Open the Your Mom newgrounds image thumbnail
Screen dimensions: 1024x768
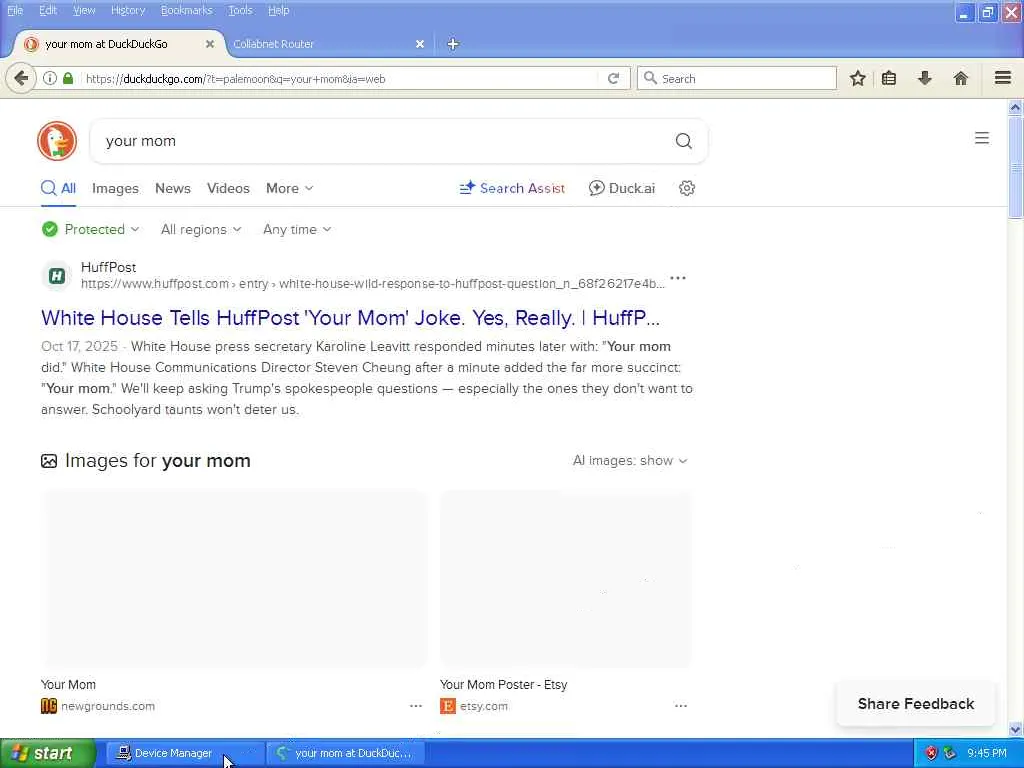[234, 579]
